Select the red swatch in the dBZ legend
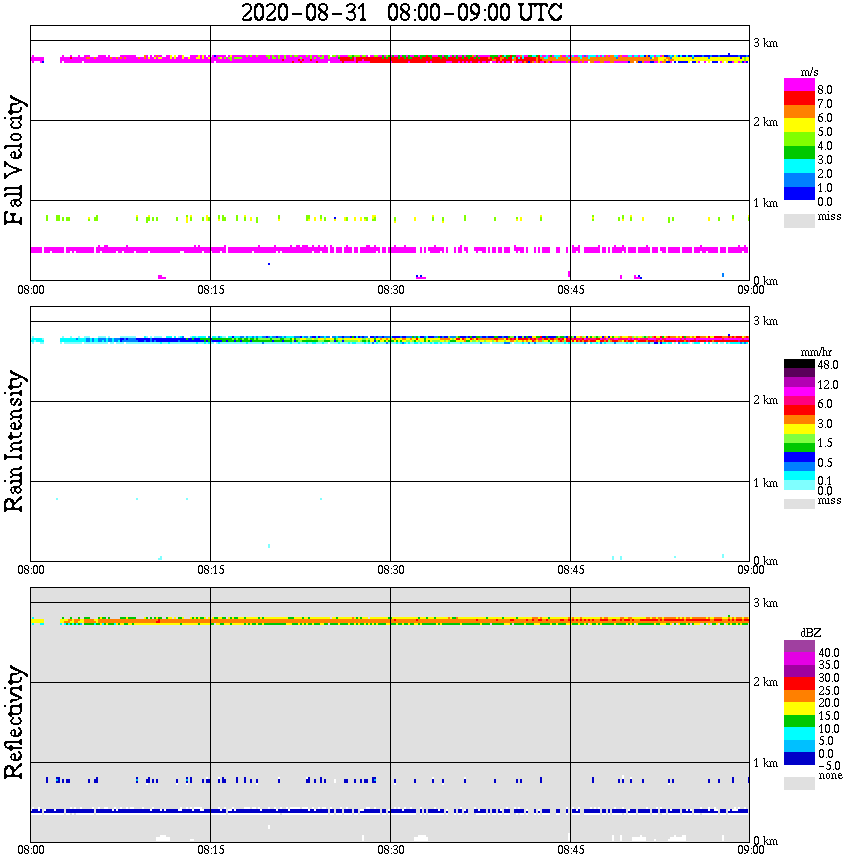 [799, 684]
